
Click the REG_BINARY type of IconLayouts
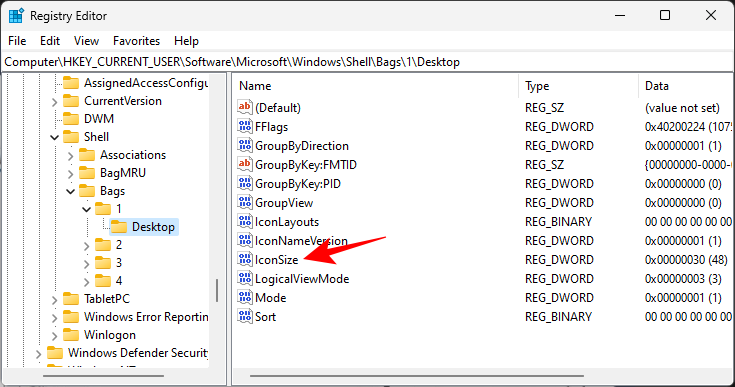pos(558,222)
